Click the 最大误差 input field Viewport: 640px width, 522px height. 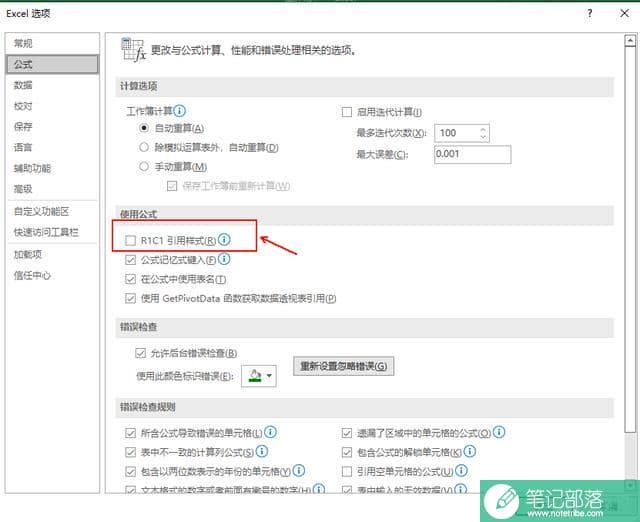coord(472,154)
